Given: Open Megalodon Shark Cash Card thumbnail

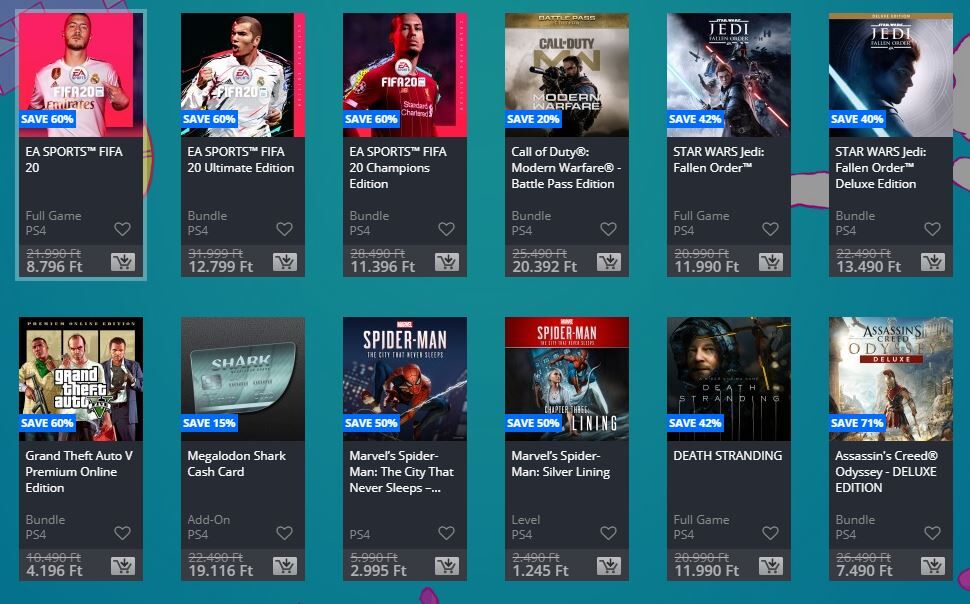Looking at the screenshot, I should pyautogui.click(x=242, y=379).
